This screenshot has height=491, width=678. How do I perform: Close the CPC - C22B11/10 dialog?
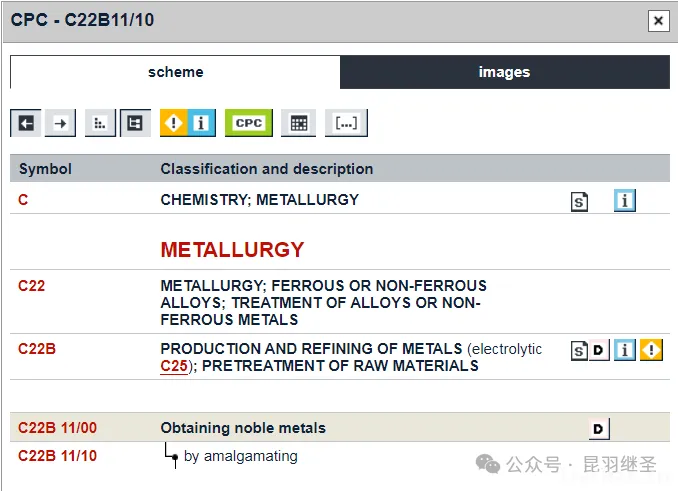coord(657,21)
